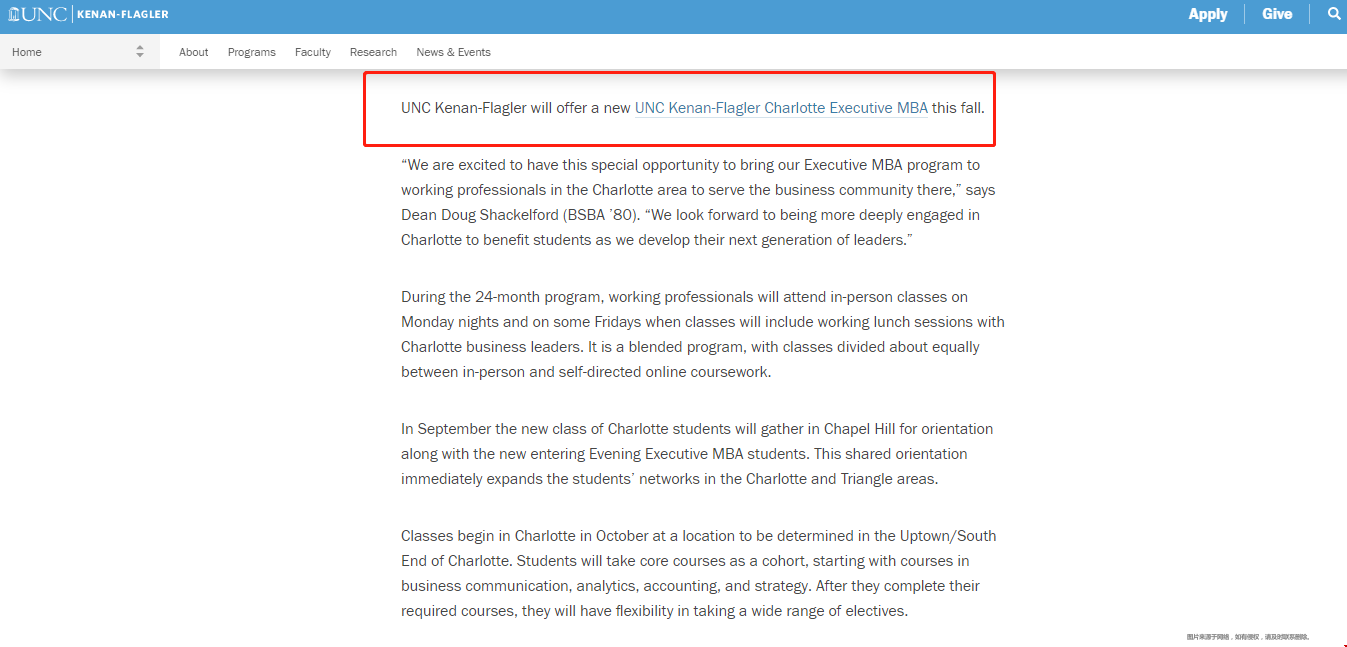Click the paragraph starting 'Classes begin in Charlotte'
The image size is (1347, 647).
click(698, 573)
